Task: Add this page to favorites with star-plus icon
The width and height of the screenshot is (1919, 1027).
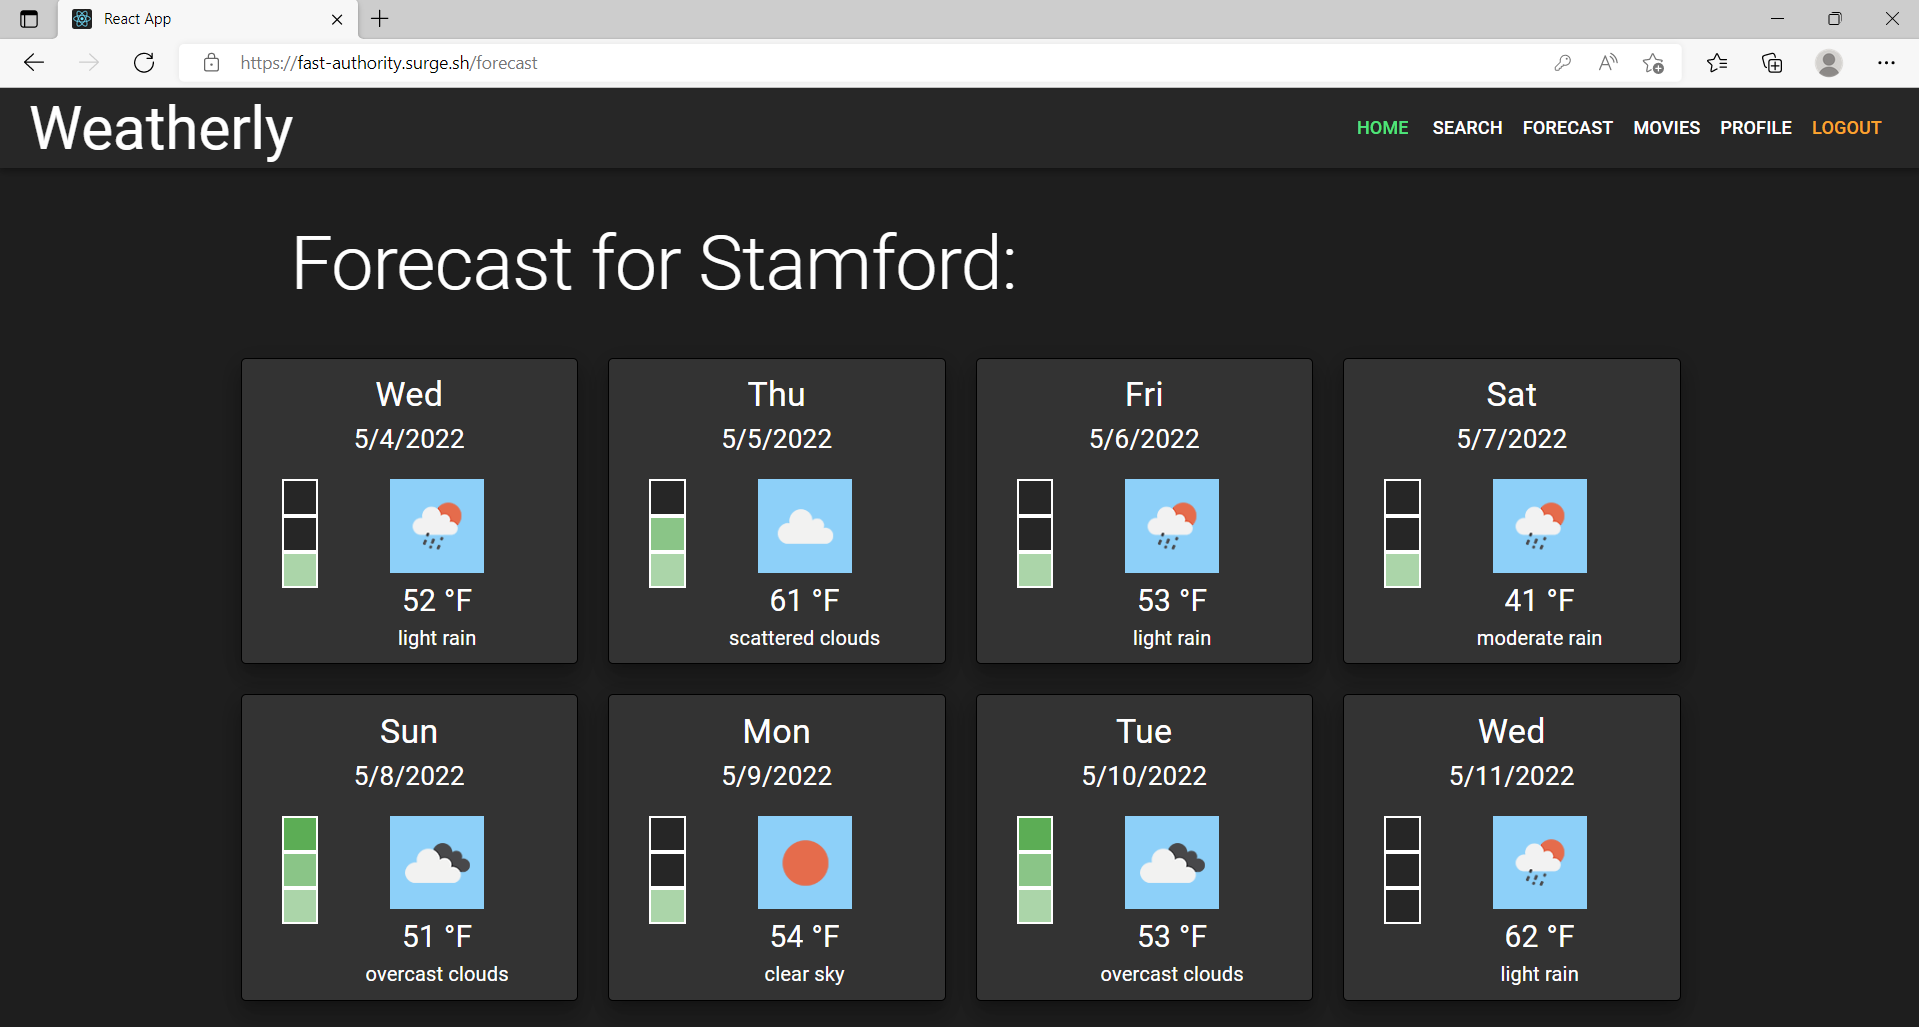Action: coord(1653,63)
